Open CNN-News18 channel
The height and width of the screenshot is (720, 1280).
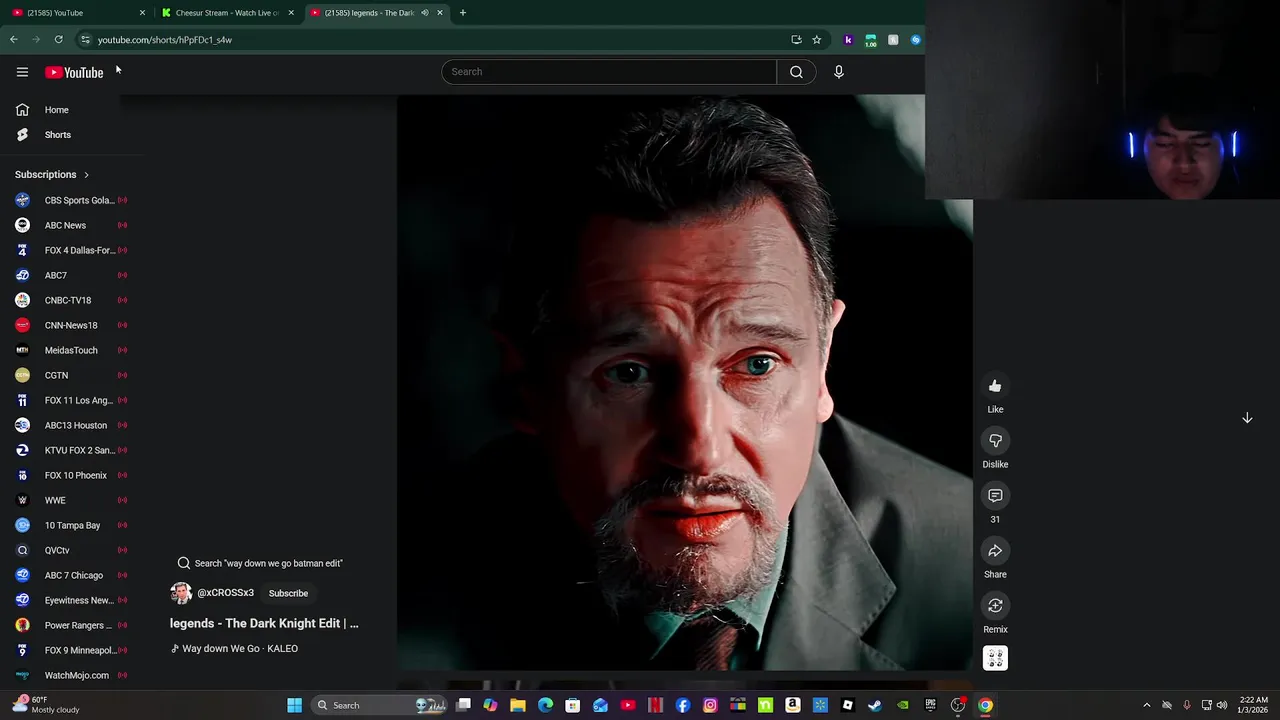[72, 325]
